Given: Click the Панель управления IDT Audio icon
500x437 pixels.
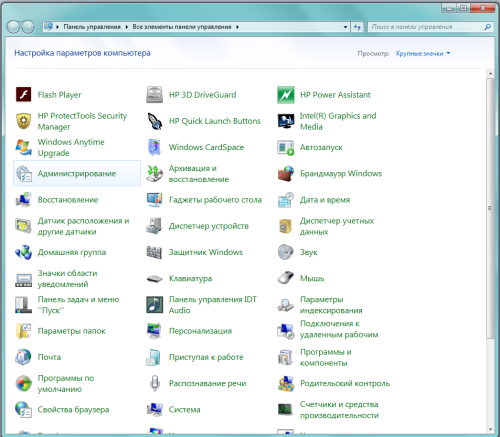Looking at the screenshot, I should [x=154, y=305].
